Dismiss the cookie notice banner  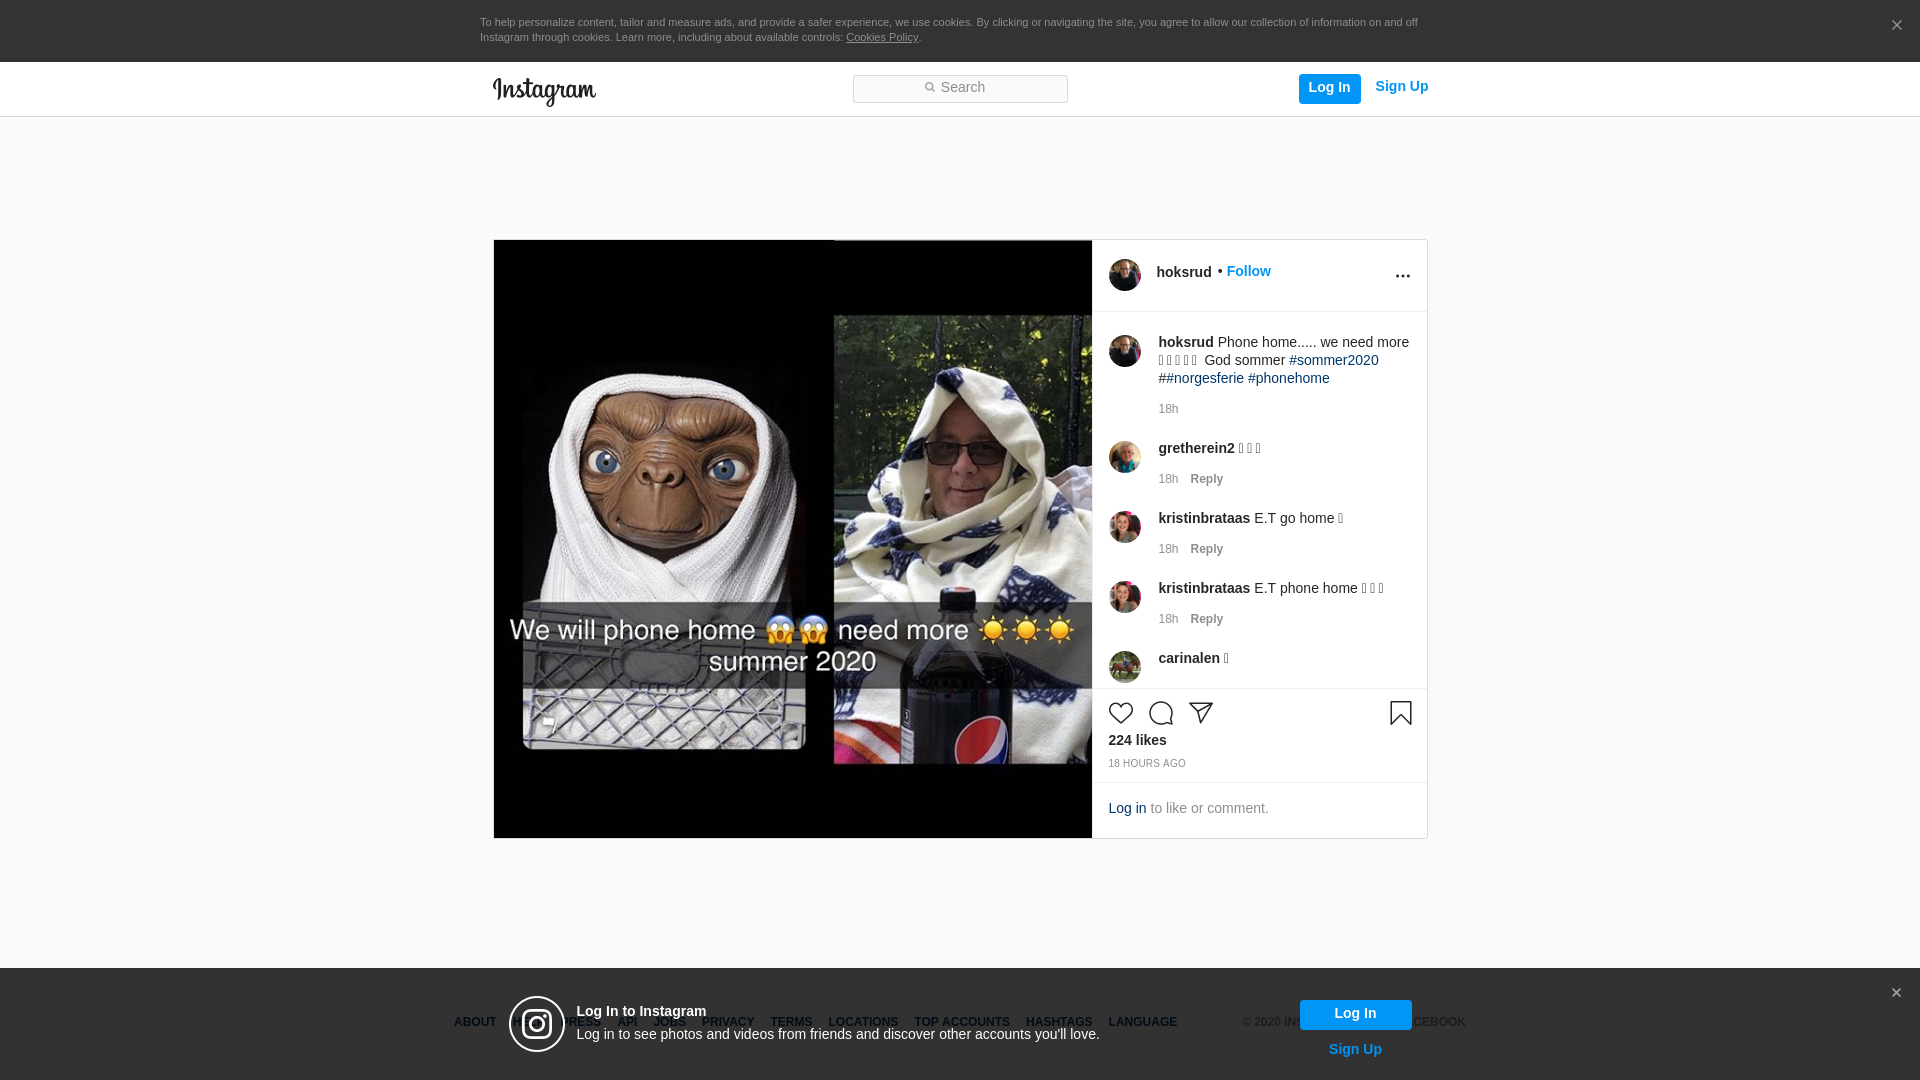(1896, 26)
